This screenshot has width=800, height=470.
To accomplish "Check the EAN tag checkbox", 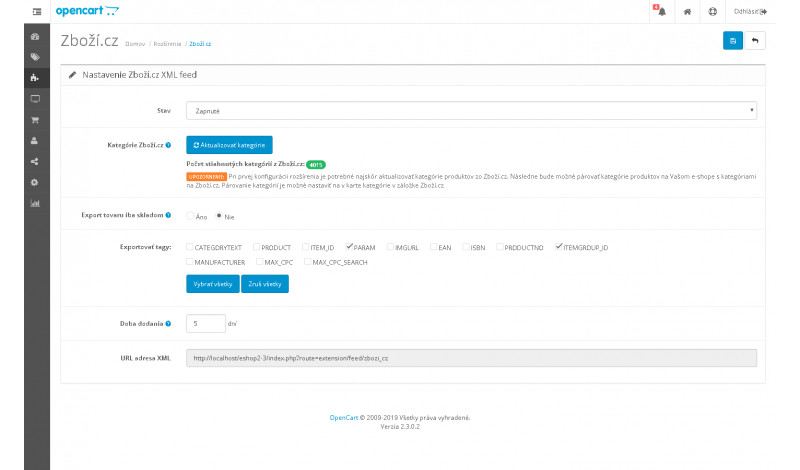I will pos(434,247).
